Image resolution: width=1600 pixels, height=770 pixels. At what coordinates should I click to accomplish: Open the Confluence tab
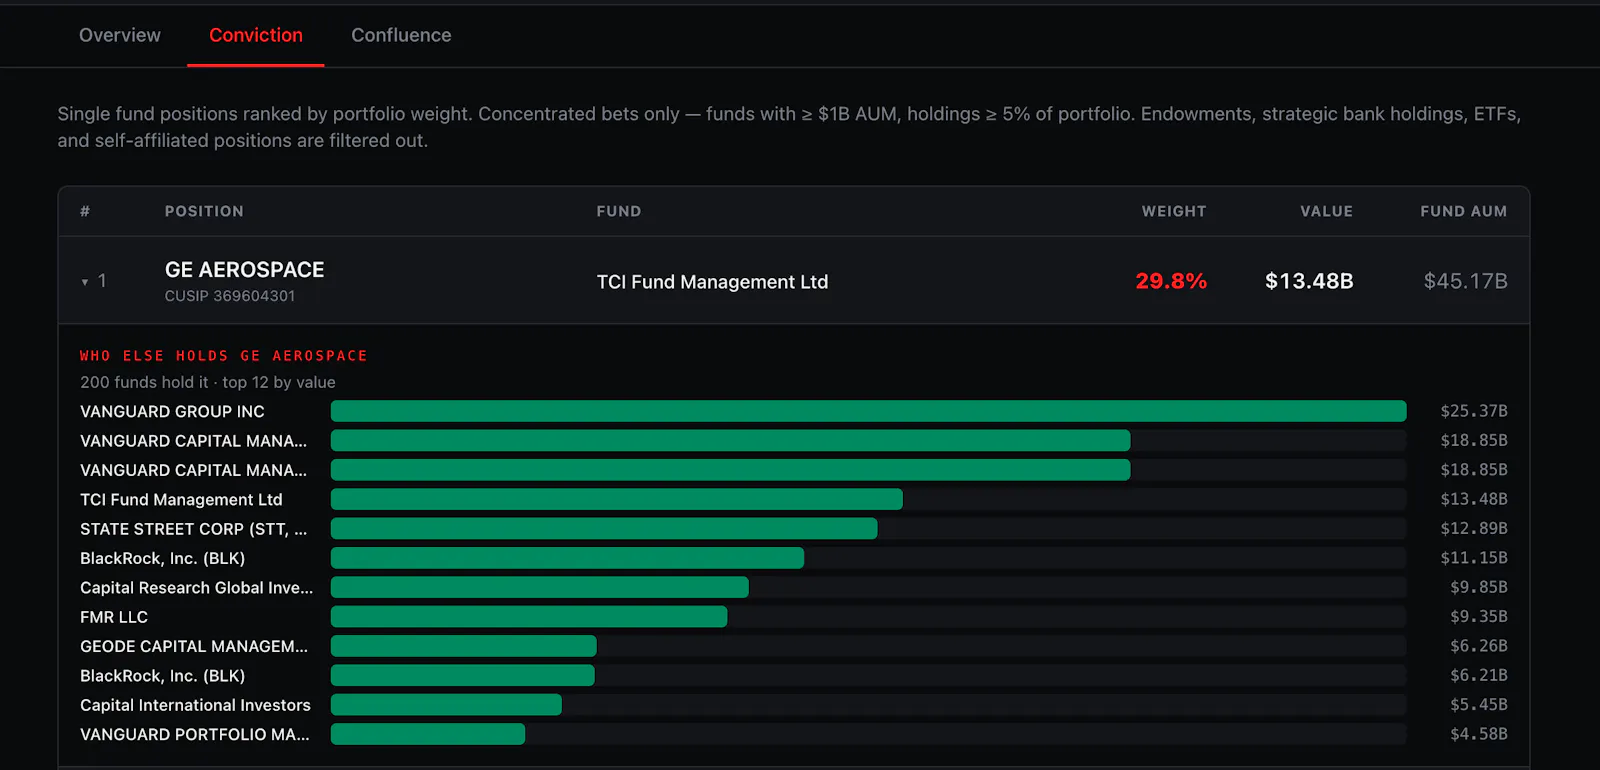coord(401,35)
